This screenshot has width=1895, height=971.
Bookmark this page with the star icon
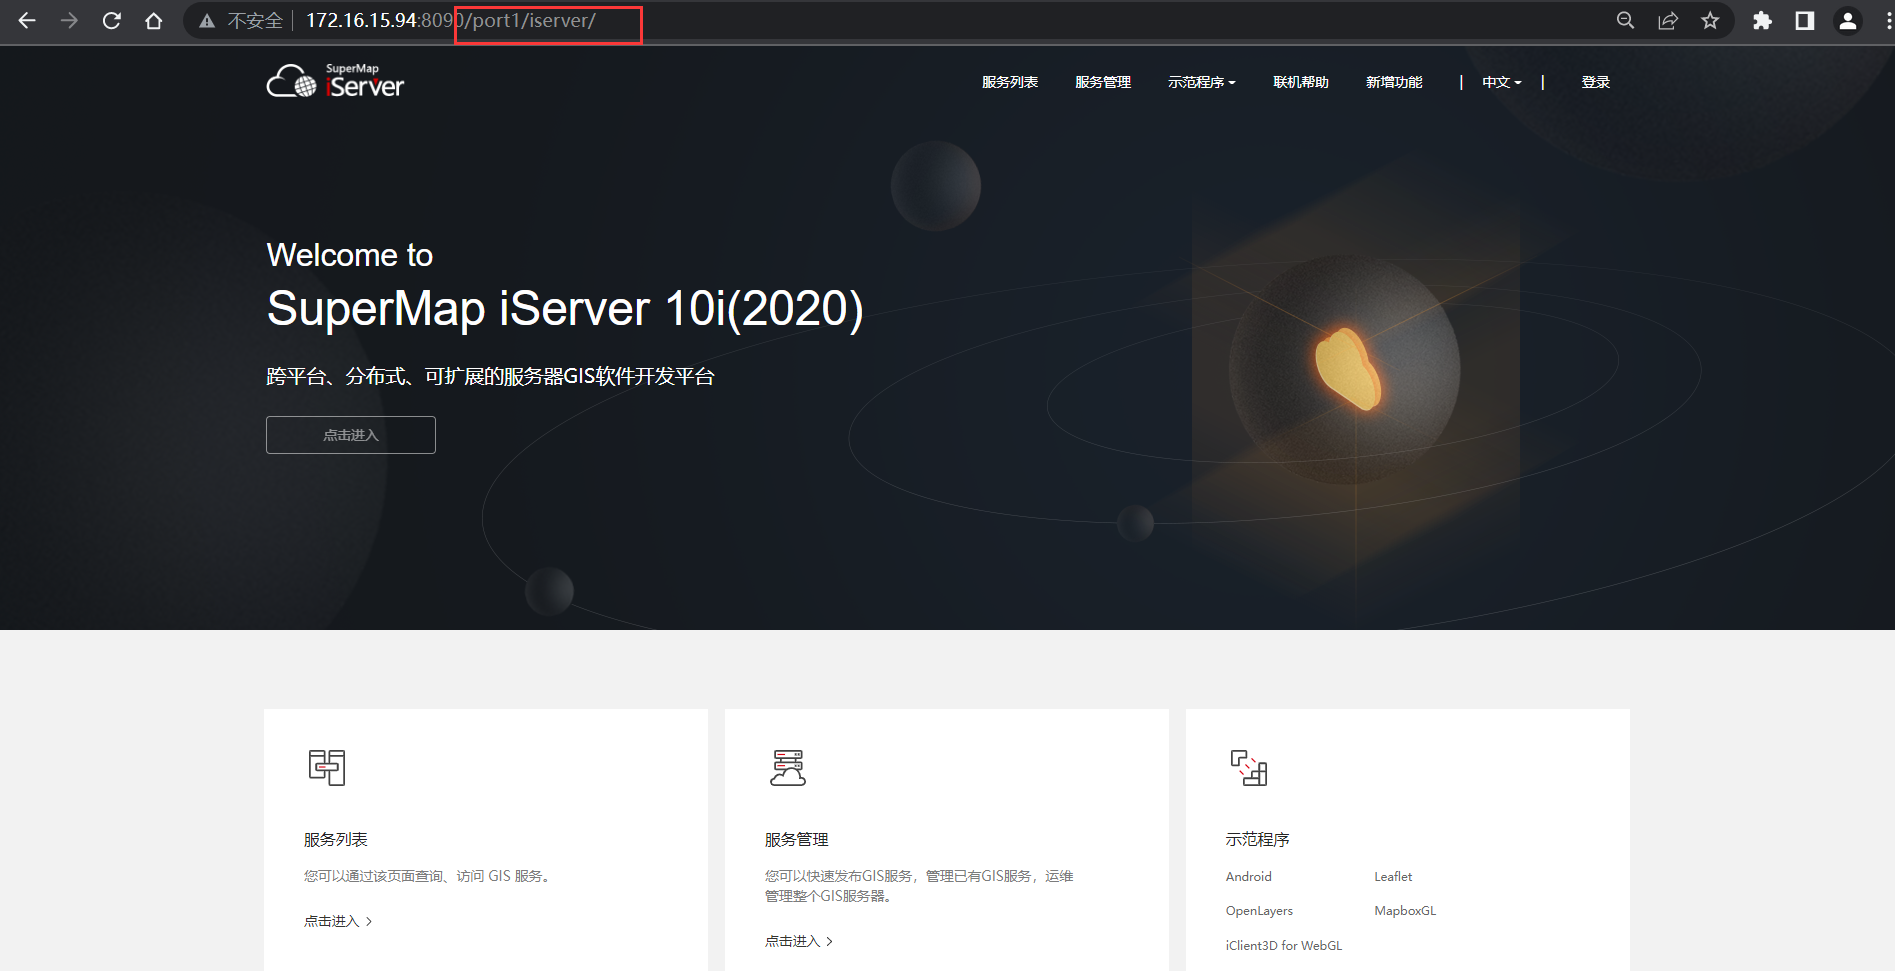(1710, 21)
